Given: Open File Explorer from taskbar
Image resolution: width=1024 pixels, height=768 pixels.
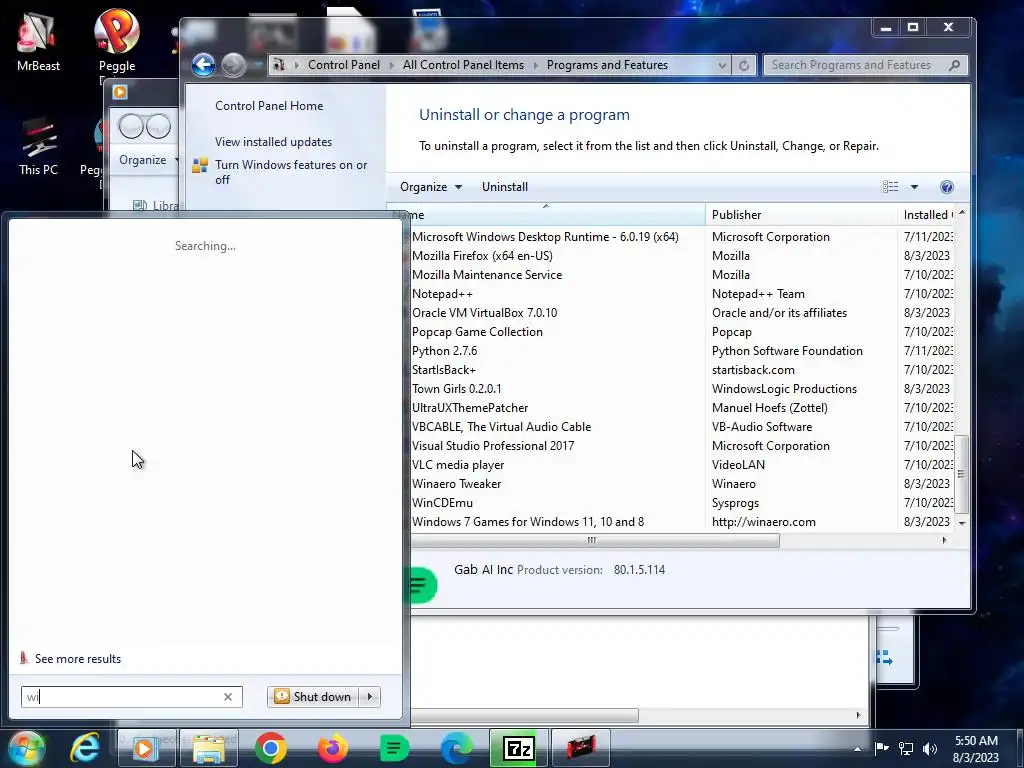Looking at the screenshot, I should [x=209, y=748].
